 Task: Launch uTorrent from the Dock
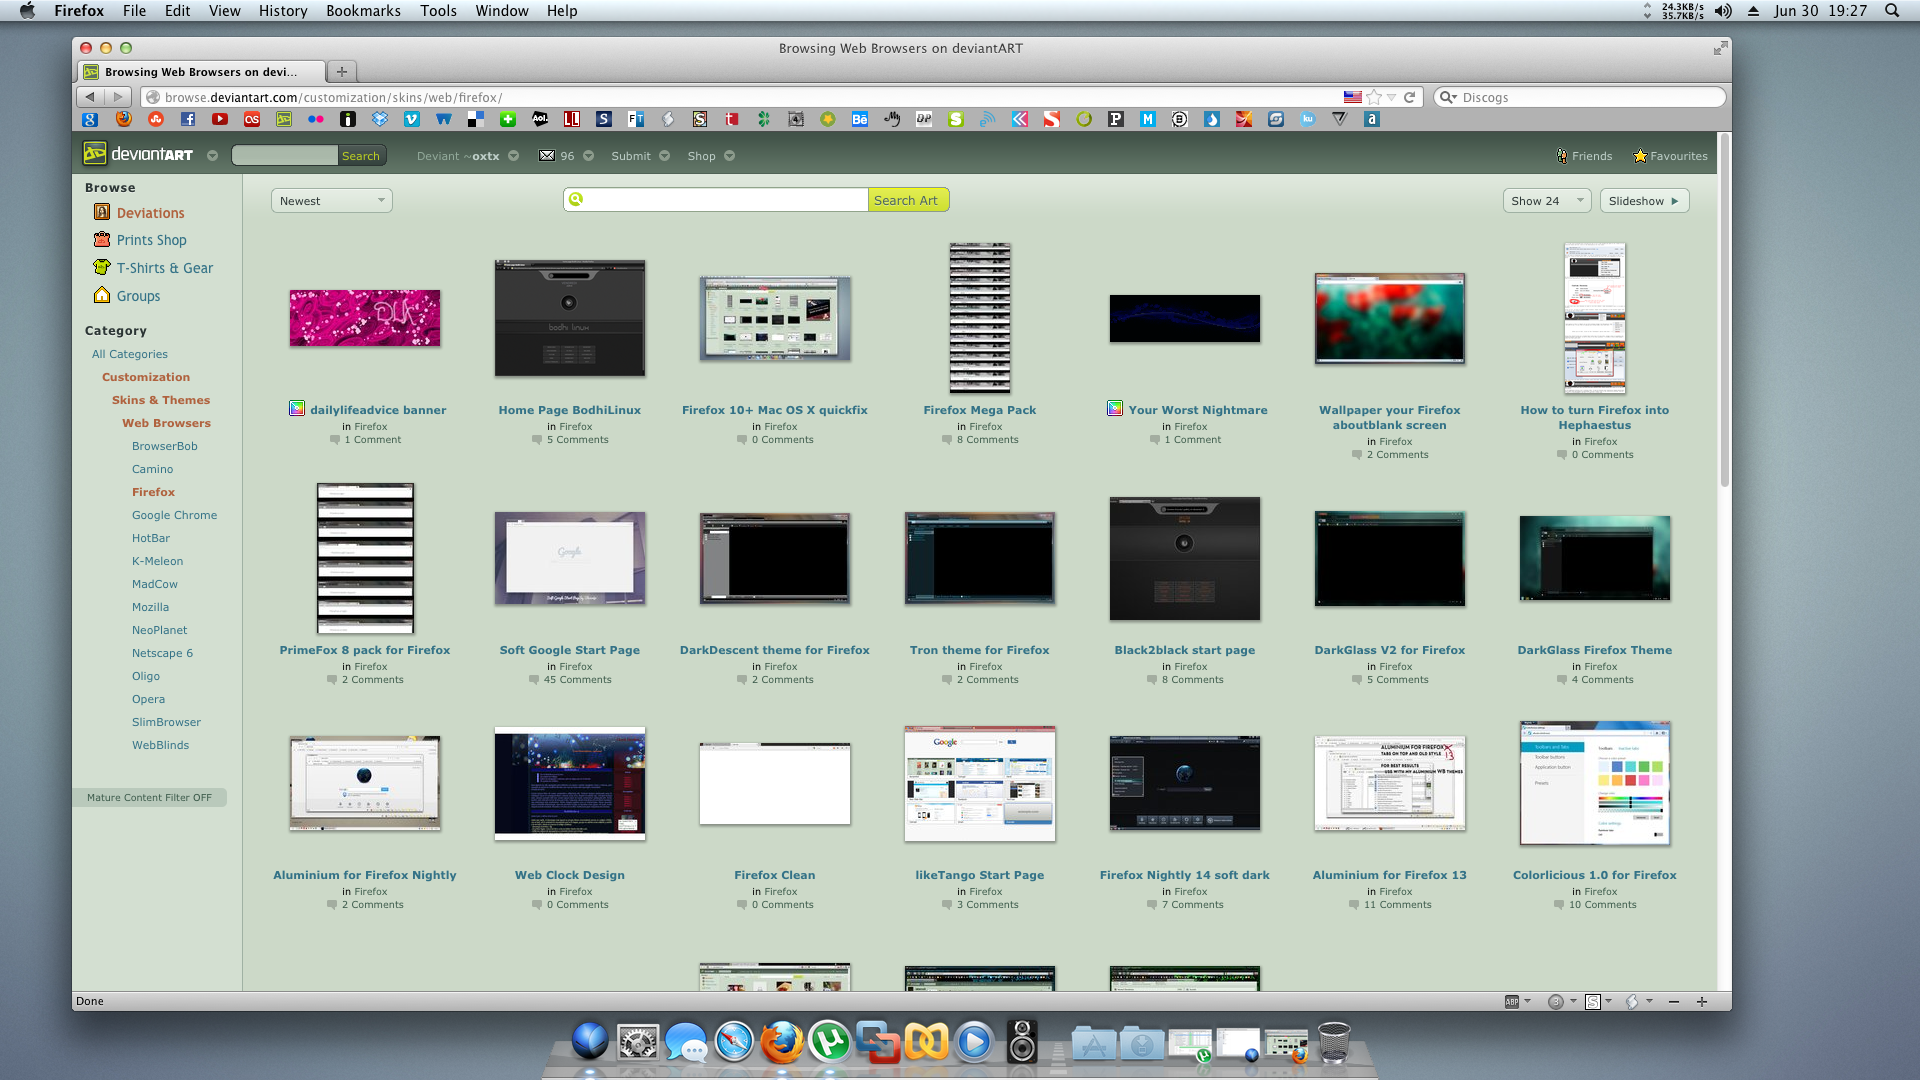pyautogui.click(x=829, y=1042)
